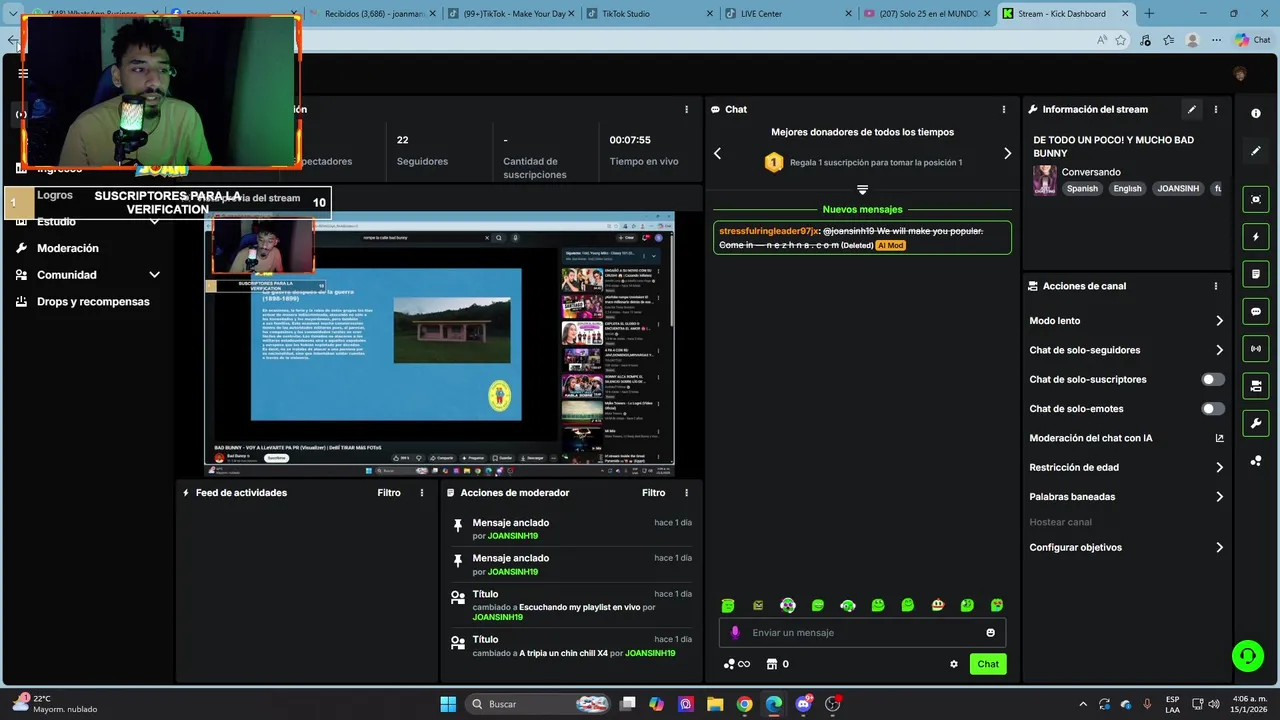Image resolution: width=1280 pixels, height=720 pixels.
Task: Switch to the LIVE Center browser tab
Action: pyautogui.click(x=788, y=14)
